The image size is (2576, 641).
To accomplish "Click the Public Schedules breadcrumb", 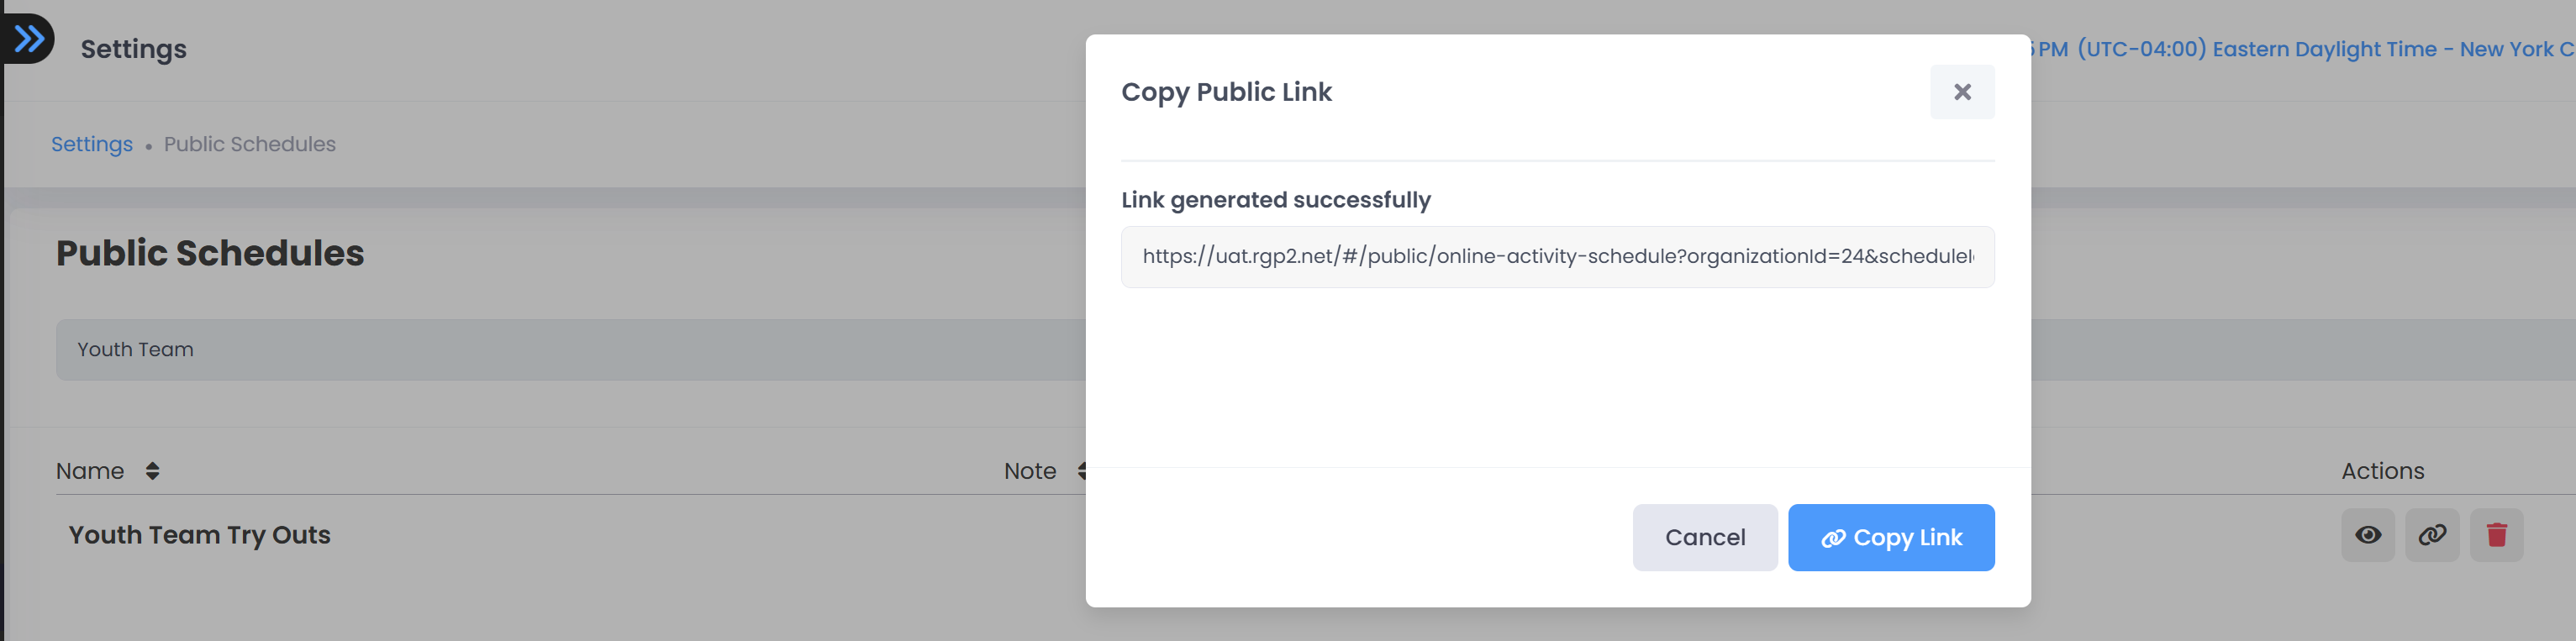I will [250, 144].
